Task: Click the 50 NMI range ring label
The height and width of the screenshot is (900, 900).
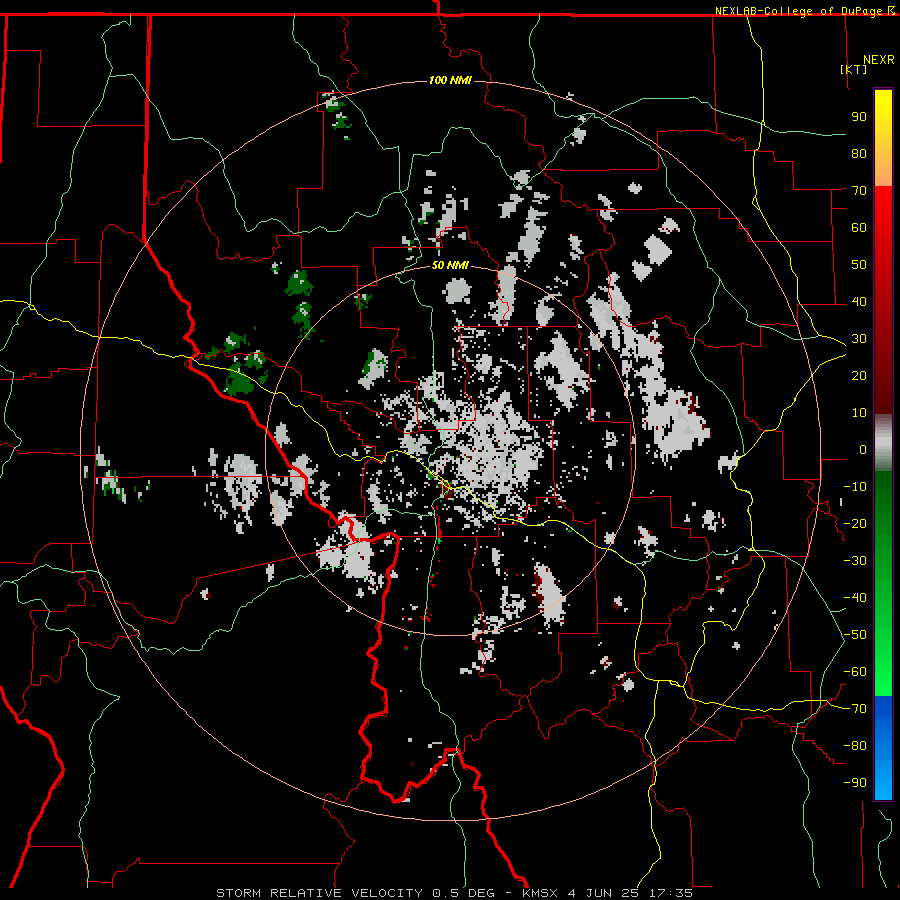Action: coord(450,265)
